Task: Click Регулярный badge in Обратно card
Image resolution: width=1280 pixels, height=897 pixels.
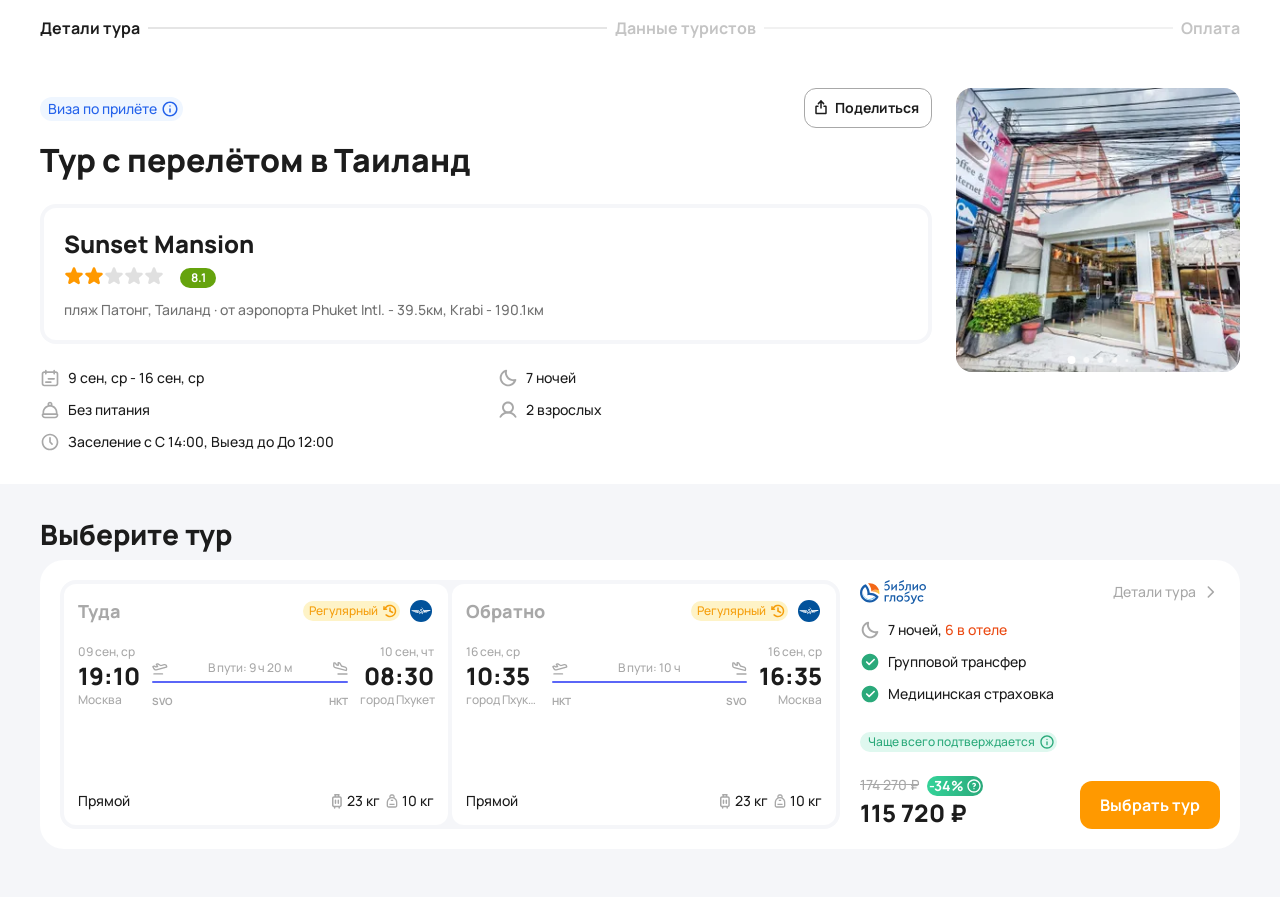Action: 739,611
